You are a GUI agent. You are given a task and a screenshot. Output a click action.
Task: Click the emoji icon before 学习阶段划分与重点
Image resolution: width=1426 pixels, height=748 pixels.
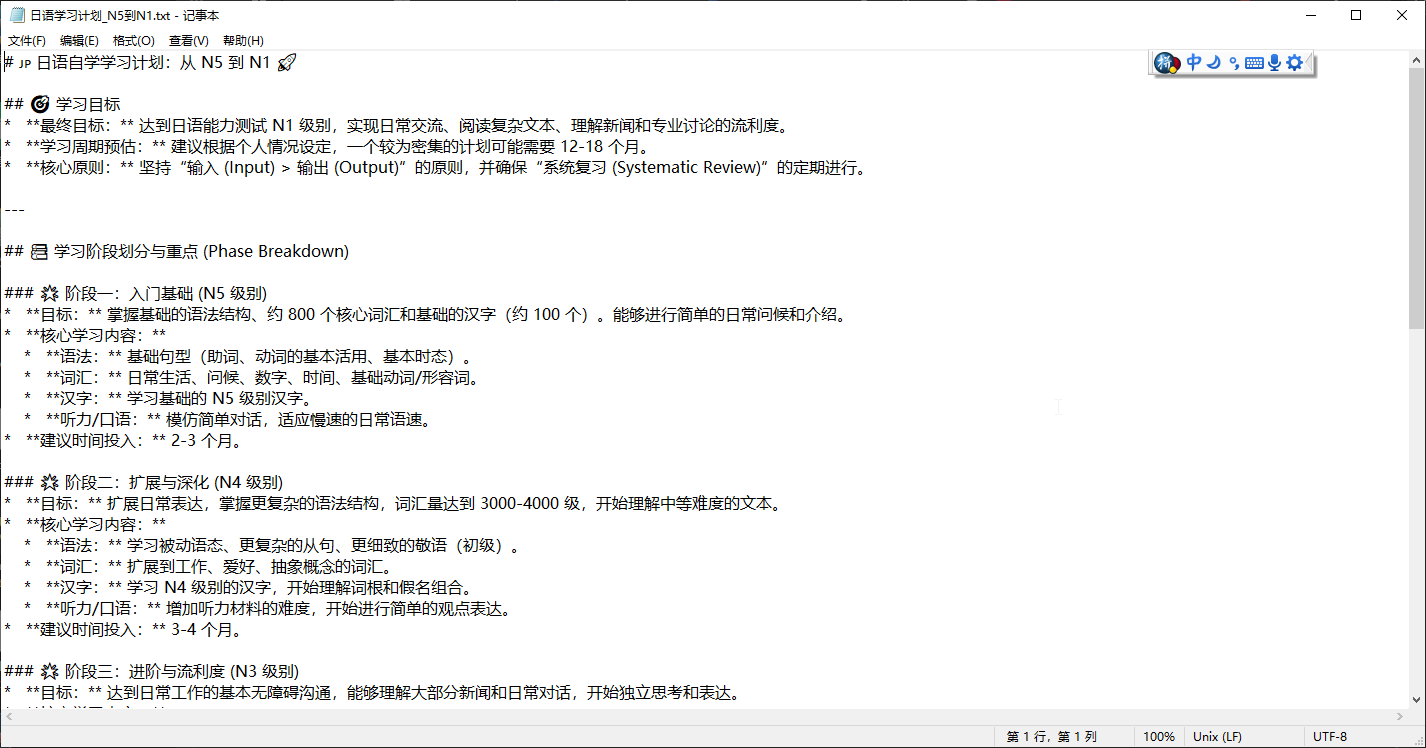(x=39, y=251)
